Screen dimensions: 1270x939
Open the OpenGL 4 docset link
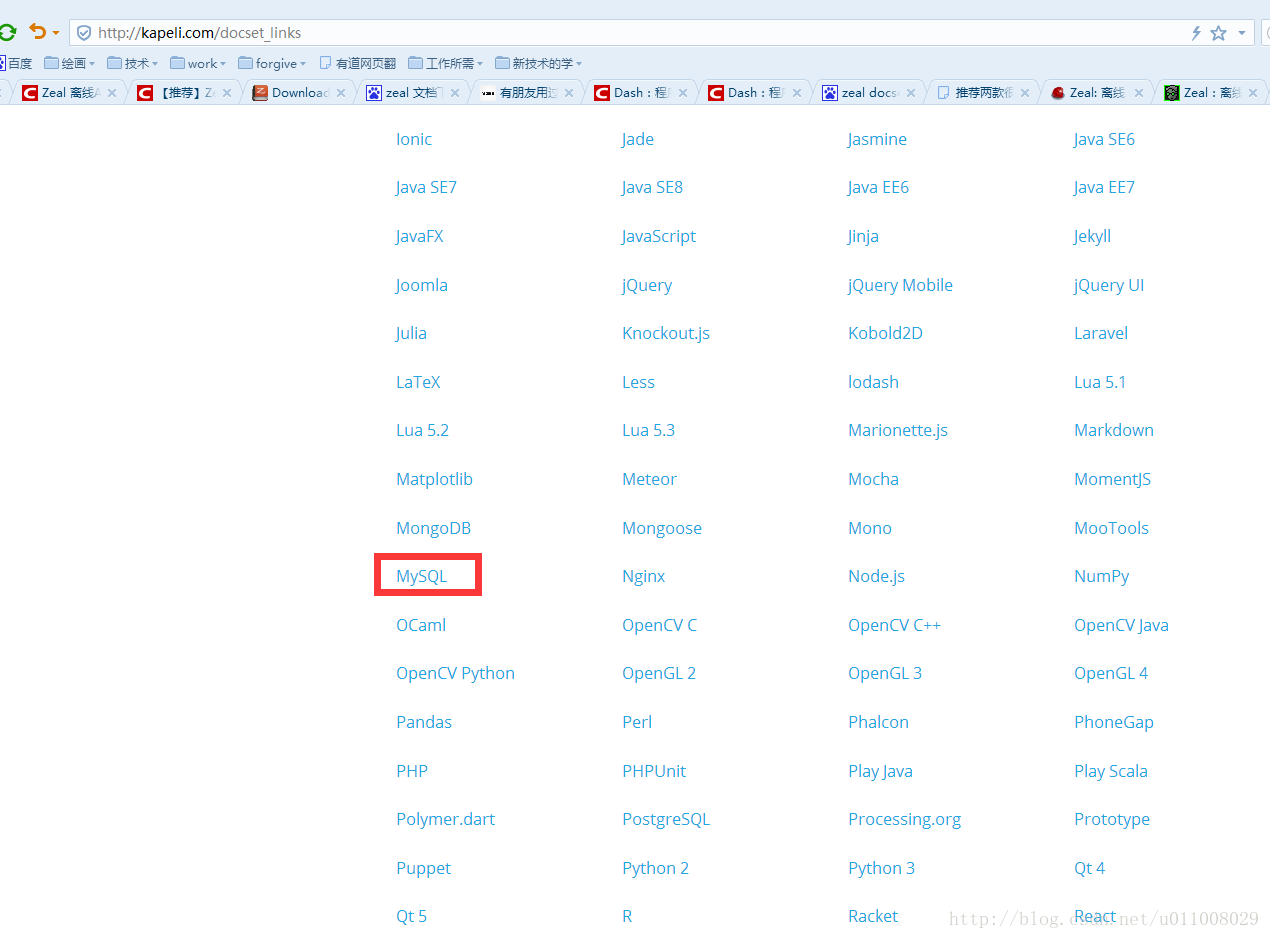pos(1111,673)
